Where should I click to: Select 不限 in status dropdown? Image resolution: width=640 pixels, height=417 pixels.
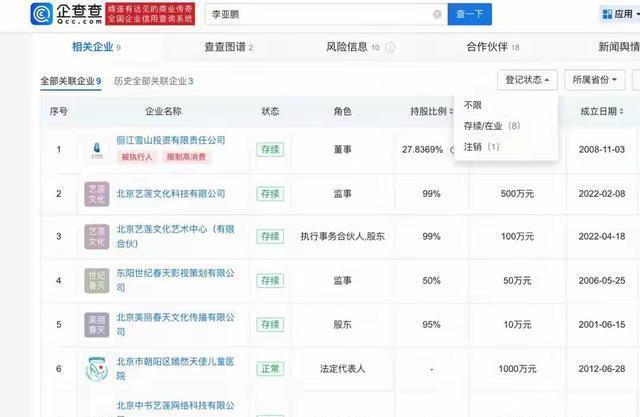(x=473, y=105)
